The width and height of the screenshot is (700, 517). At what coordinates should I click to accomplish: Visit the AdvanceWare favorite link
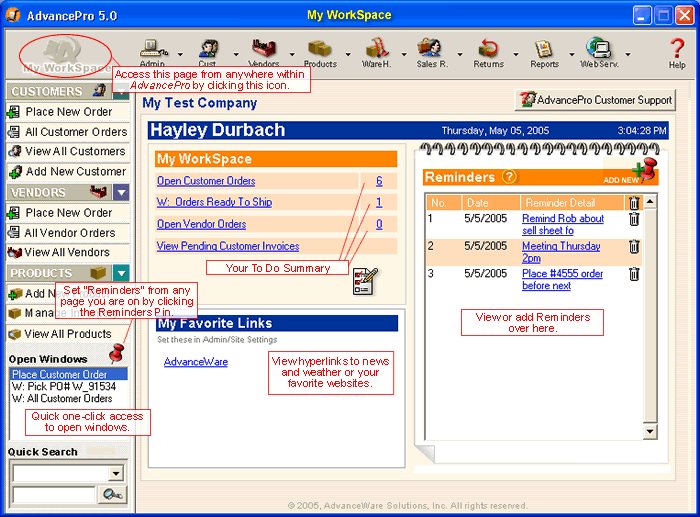coord(196,362)
